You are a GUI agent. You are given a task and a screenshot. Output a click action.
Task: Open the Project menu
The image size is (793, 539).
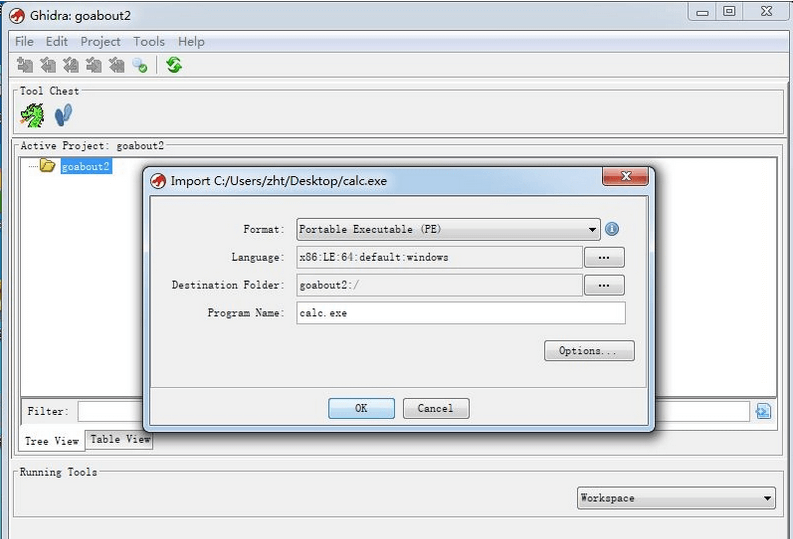click(x=100, y=41)
